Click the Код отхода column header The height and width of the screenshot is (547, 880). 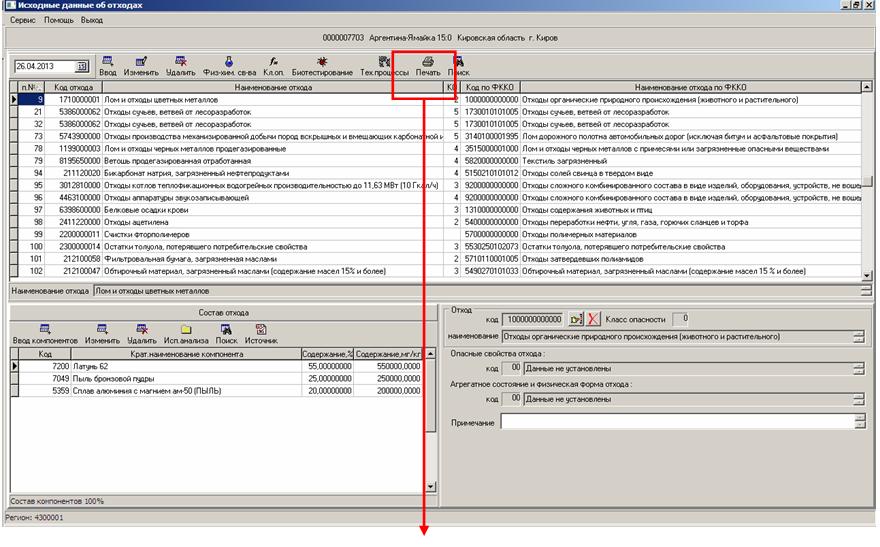(x=74, y=88)
